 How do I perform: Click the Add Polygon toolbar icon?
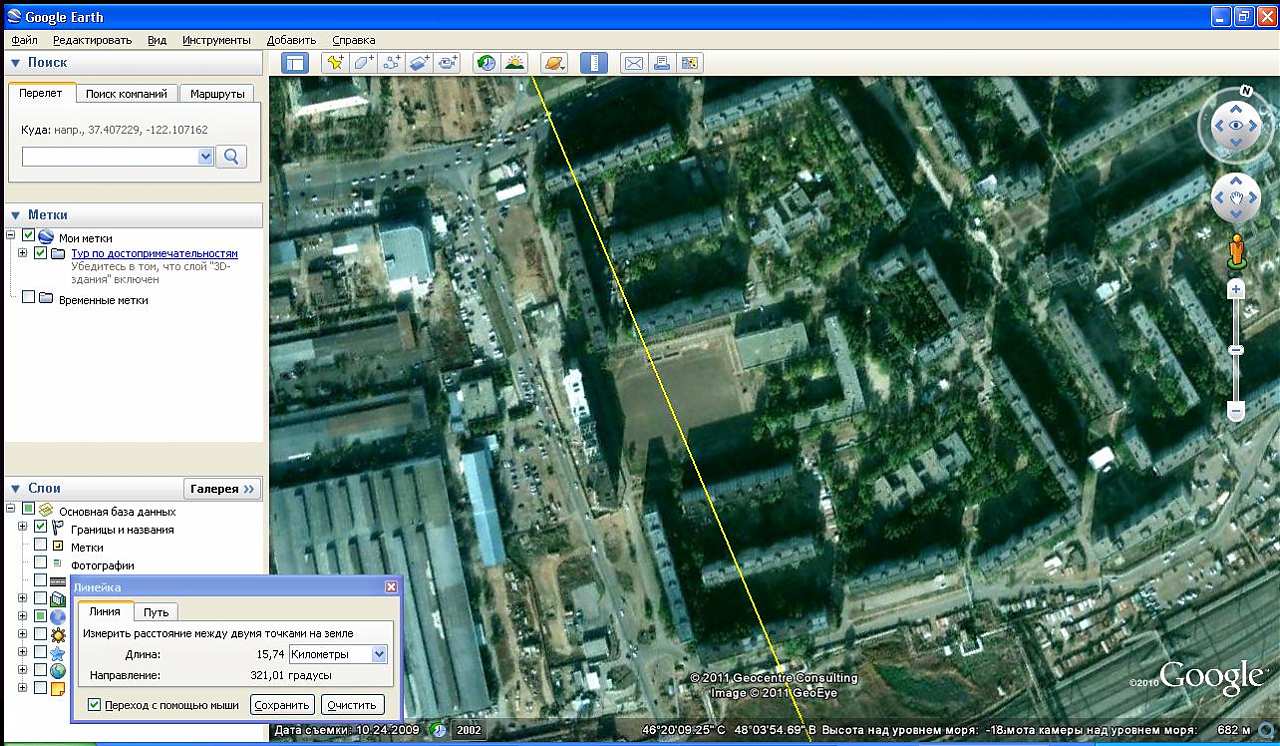[363, 63]
